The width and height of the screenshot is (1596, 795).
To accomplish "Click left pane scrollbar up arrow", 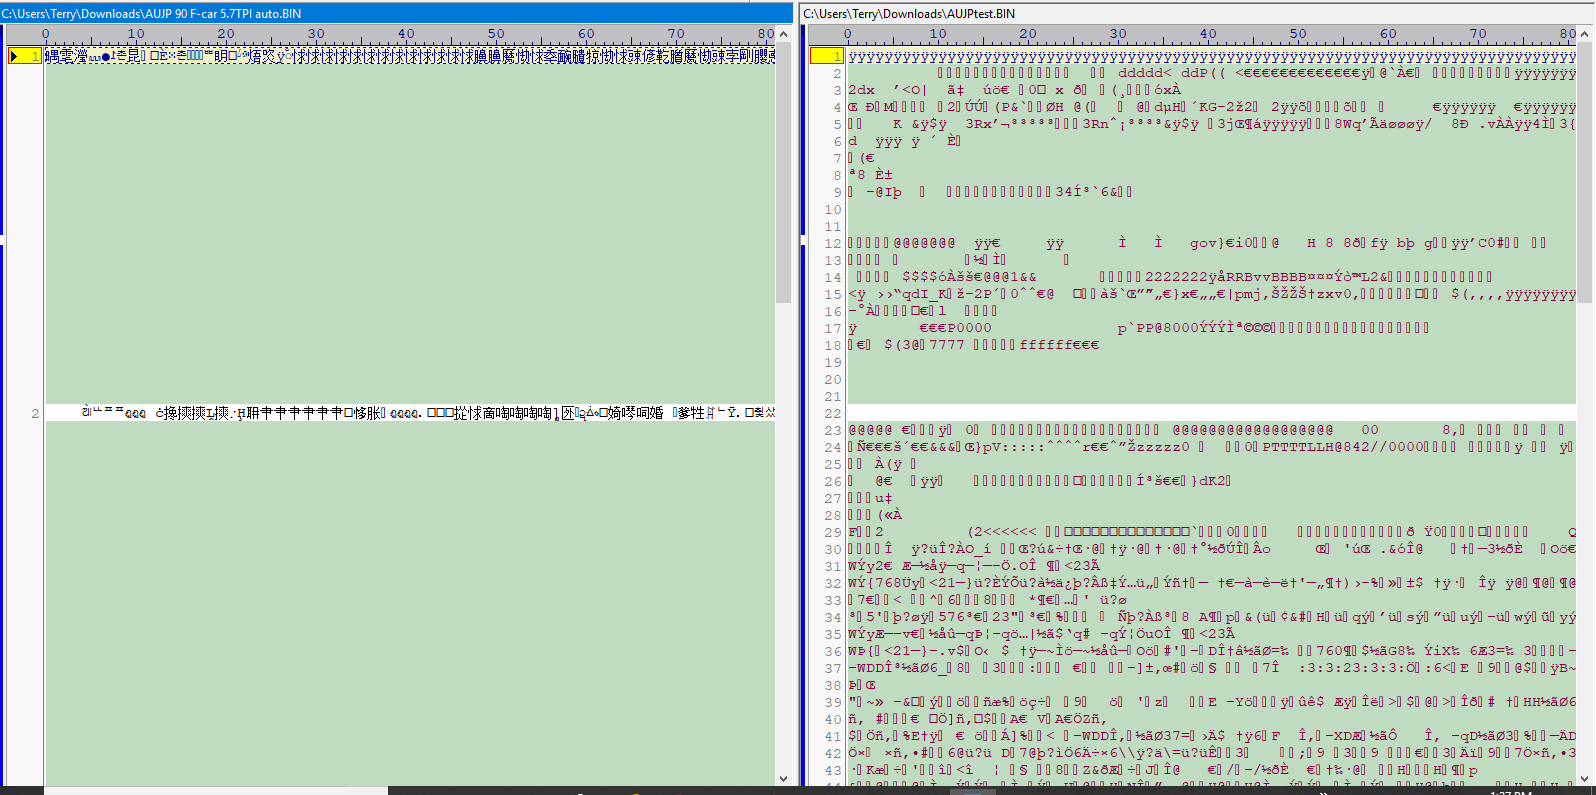I will pyautogui.click(x=783, y=34).
